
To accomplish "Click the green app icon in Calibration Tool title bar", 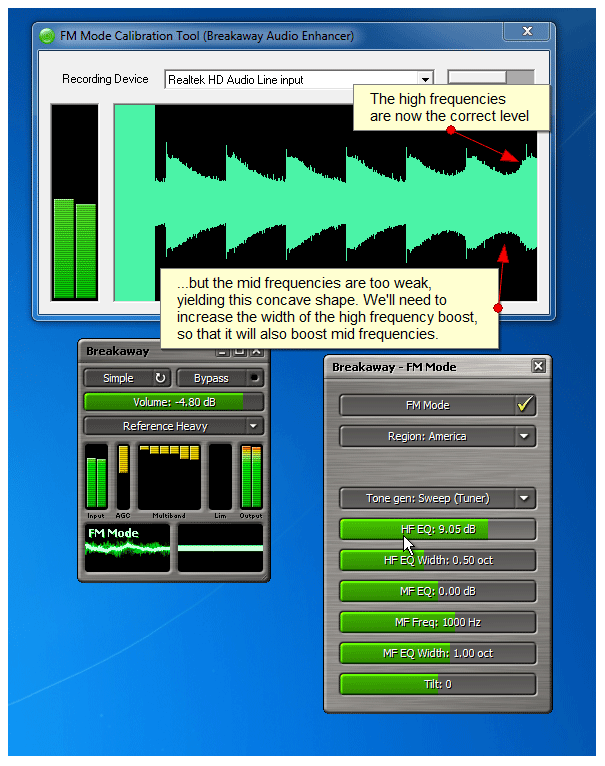I will tap(47, 36).
